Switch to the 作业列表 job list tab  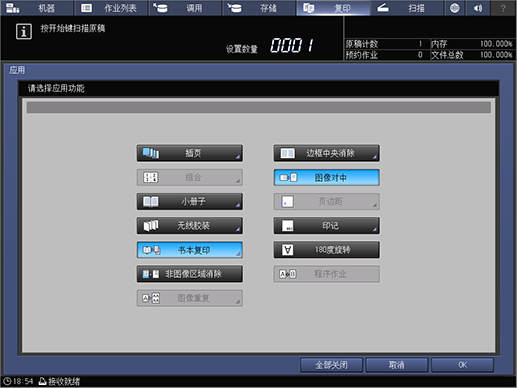click(111, 8)
